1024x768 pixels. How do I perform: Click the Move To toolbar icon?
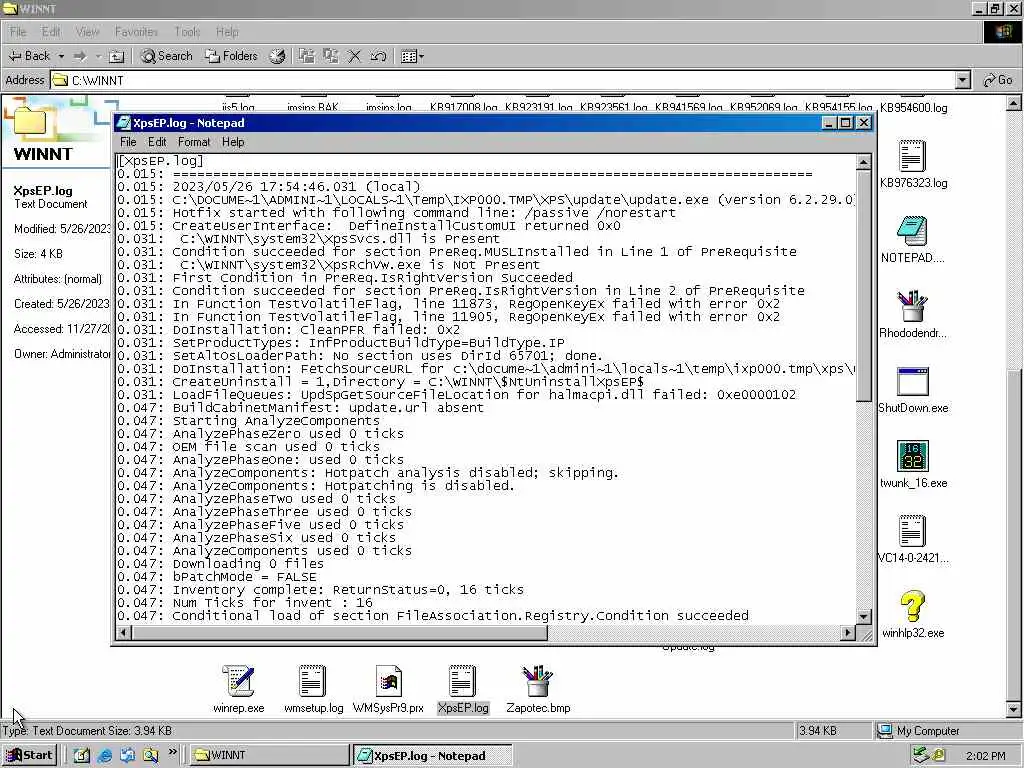306,56
